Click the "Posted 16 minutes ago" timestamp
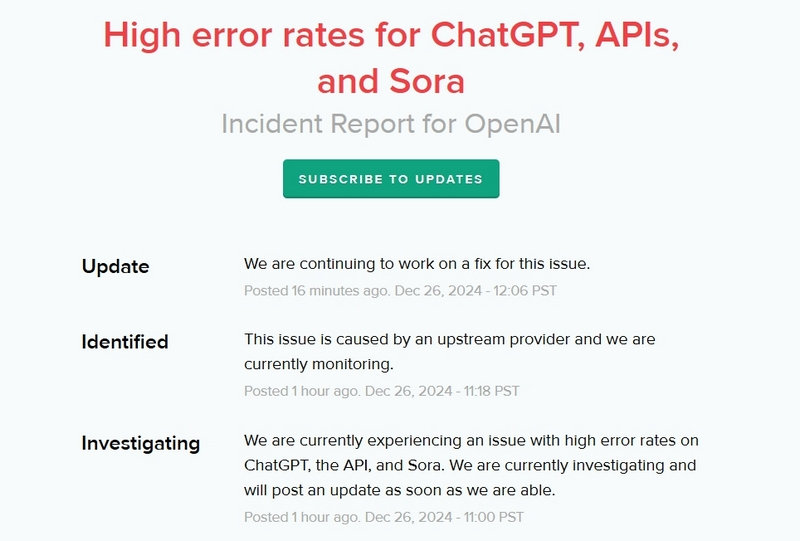The width and height of the screenshot is (800, 541). coord(302,291)
